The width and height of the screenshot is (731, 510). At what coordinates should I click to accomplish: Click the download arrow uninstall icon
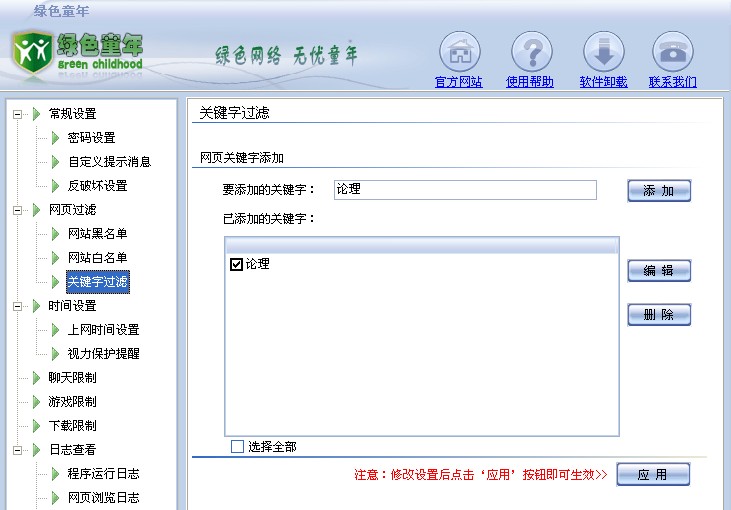604,52
